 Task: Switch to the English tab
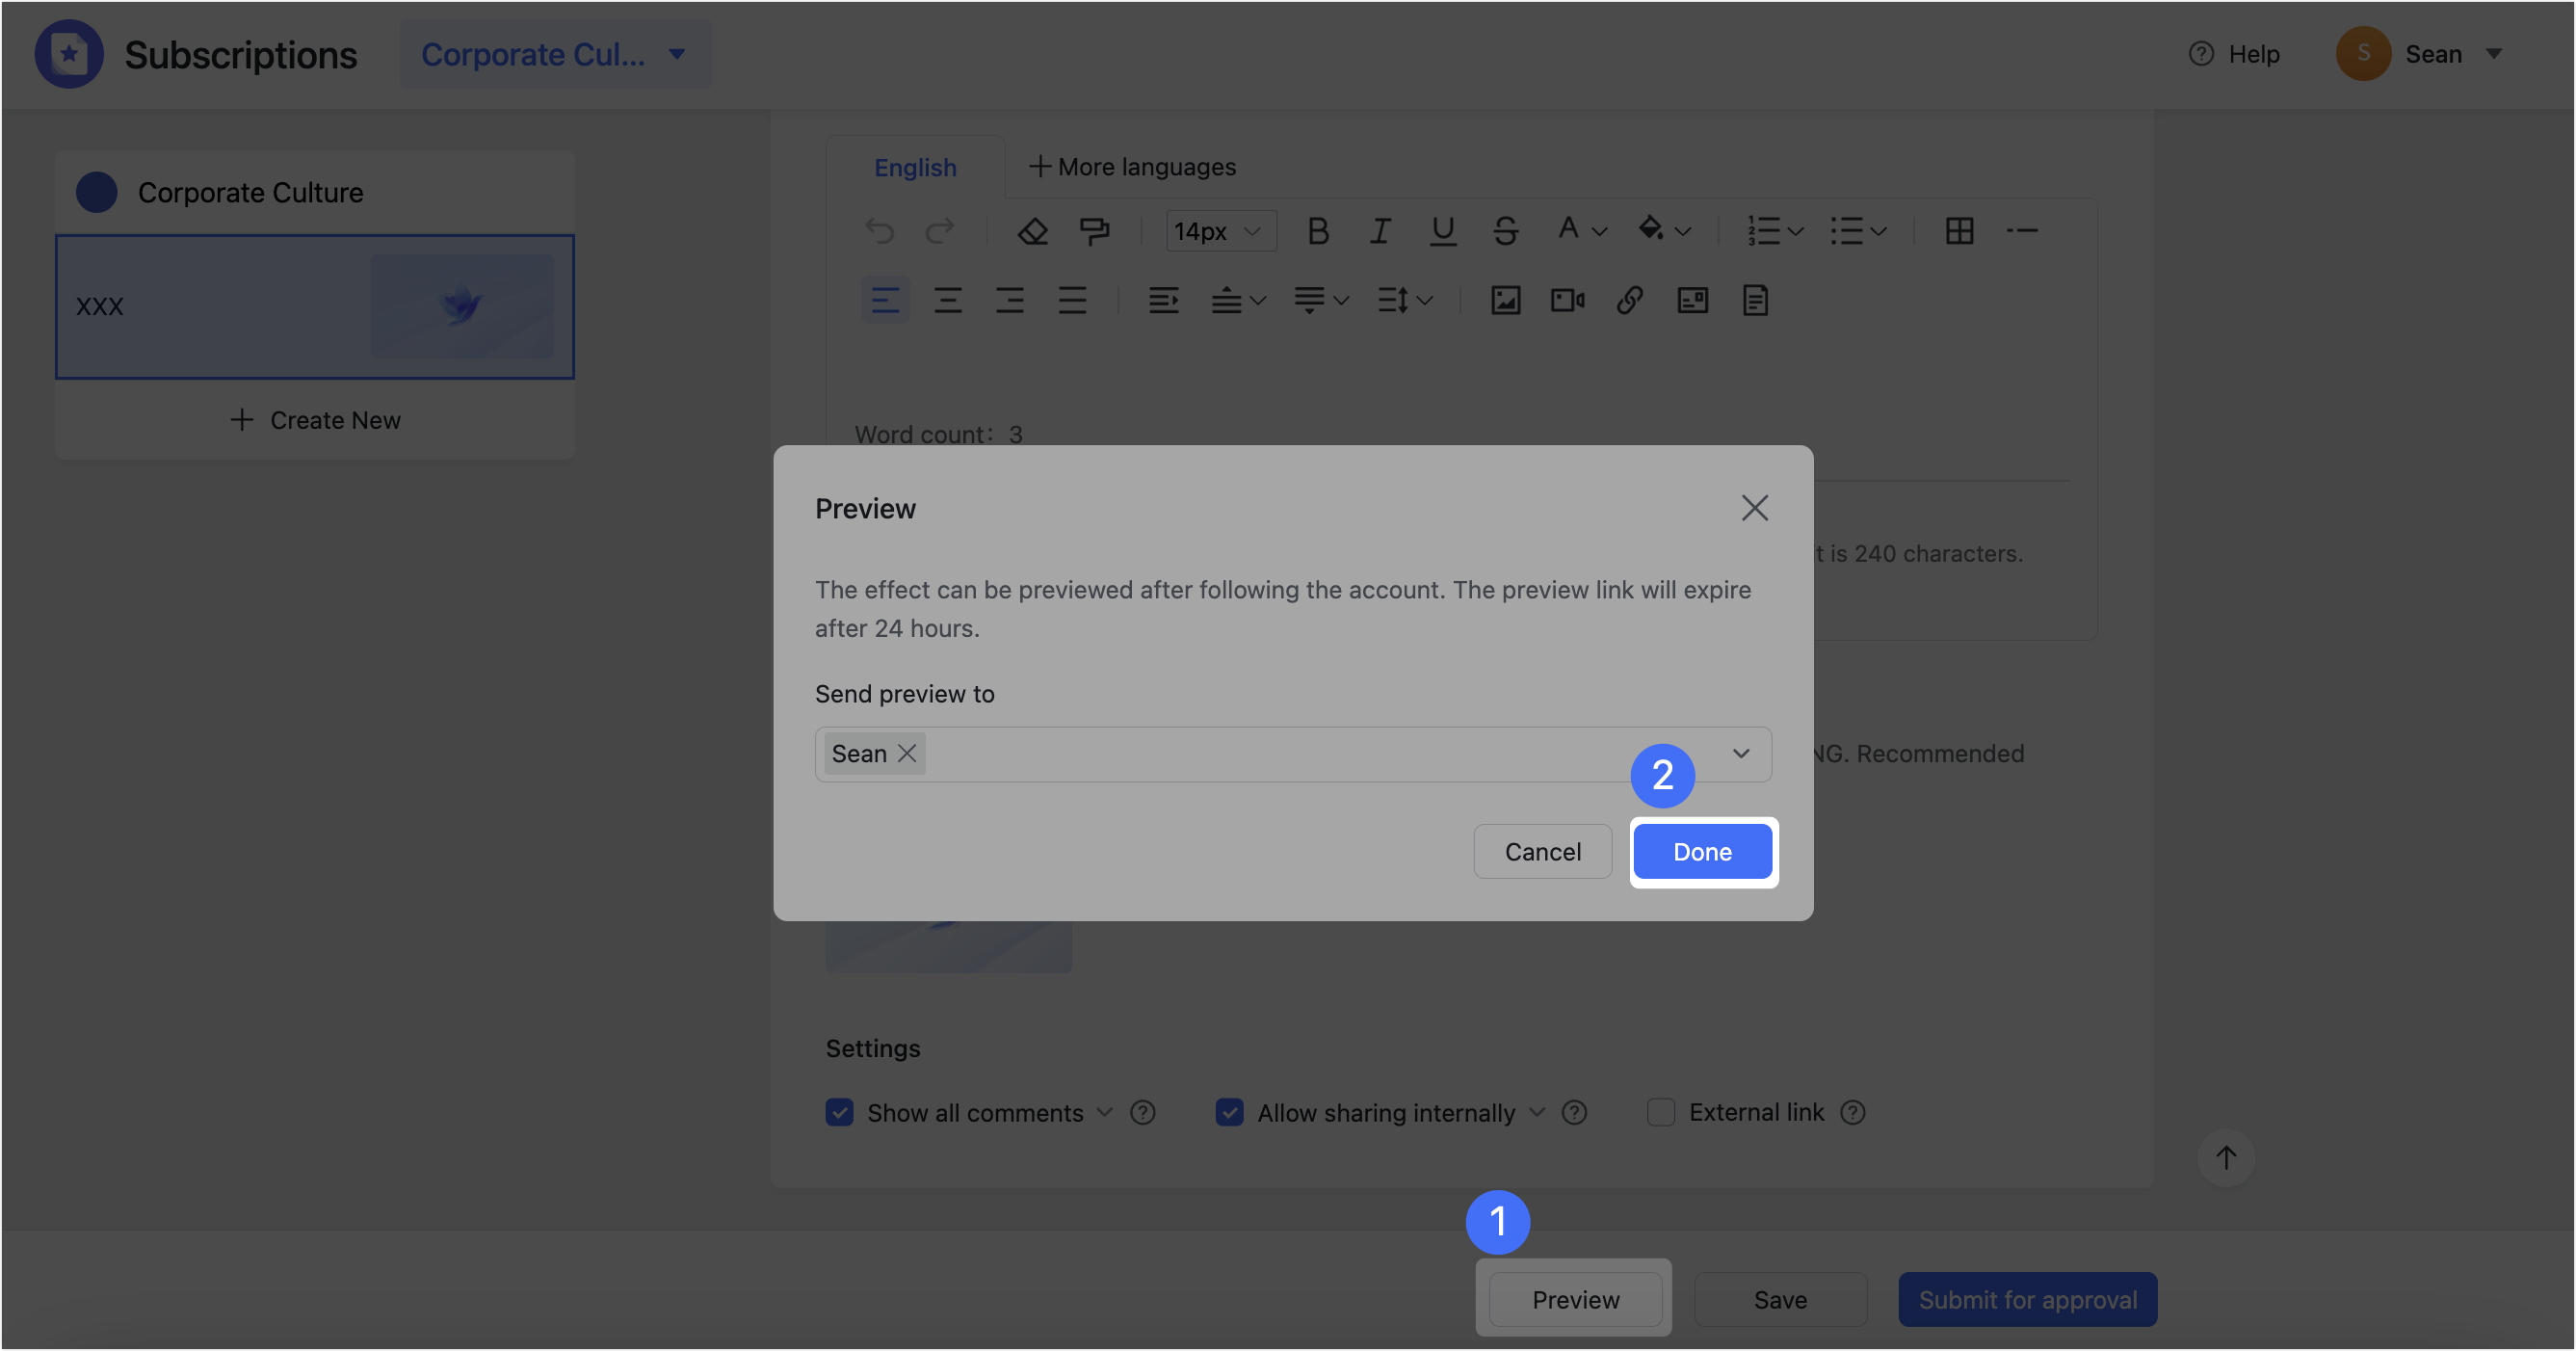pyautogui.click(x=915, y=167)
